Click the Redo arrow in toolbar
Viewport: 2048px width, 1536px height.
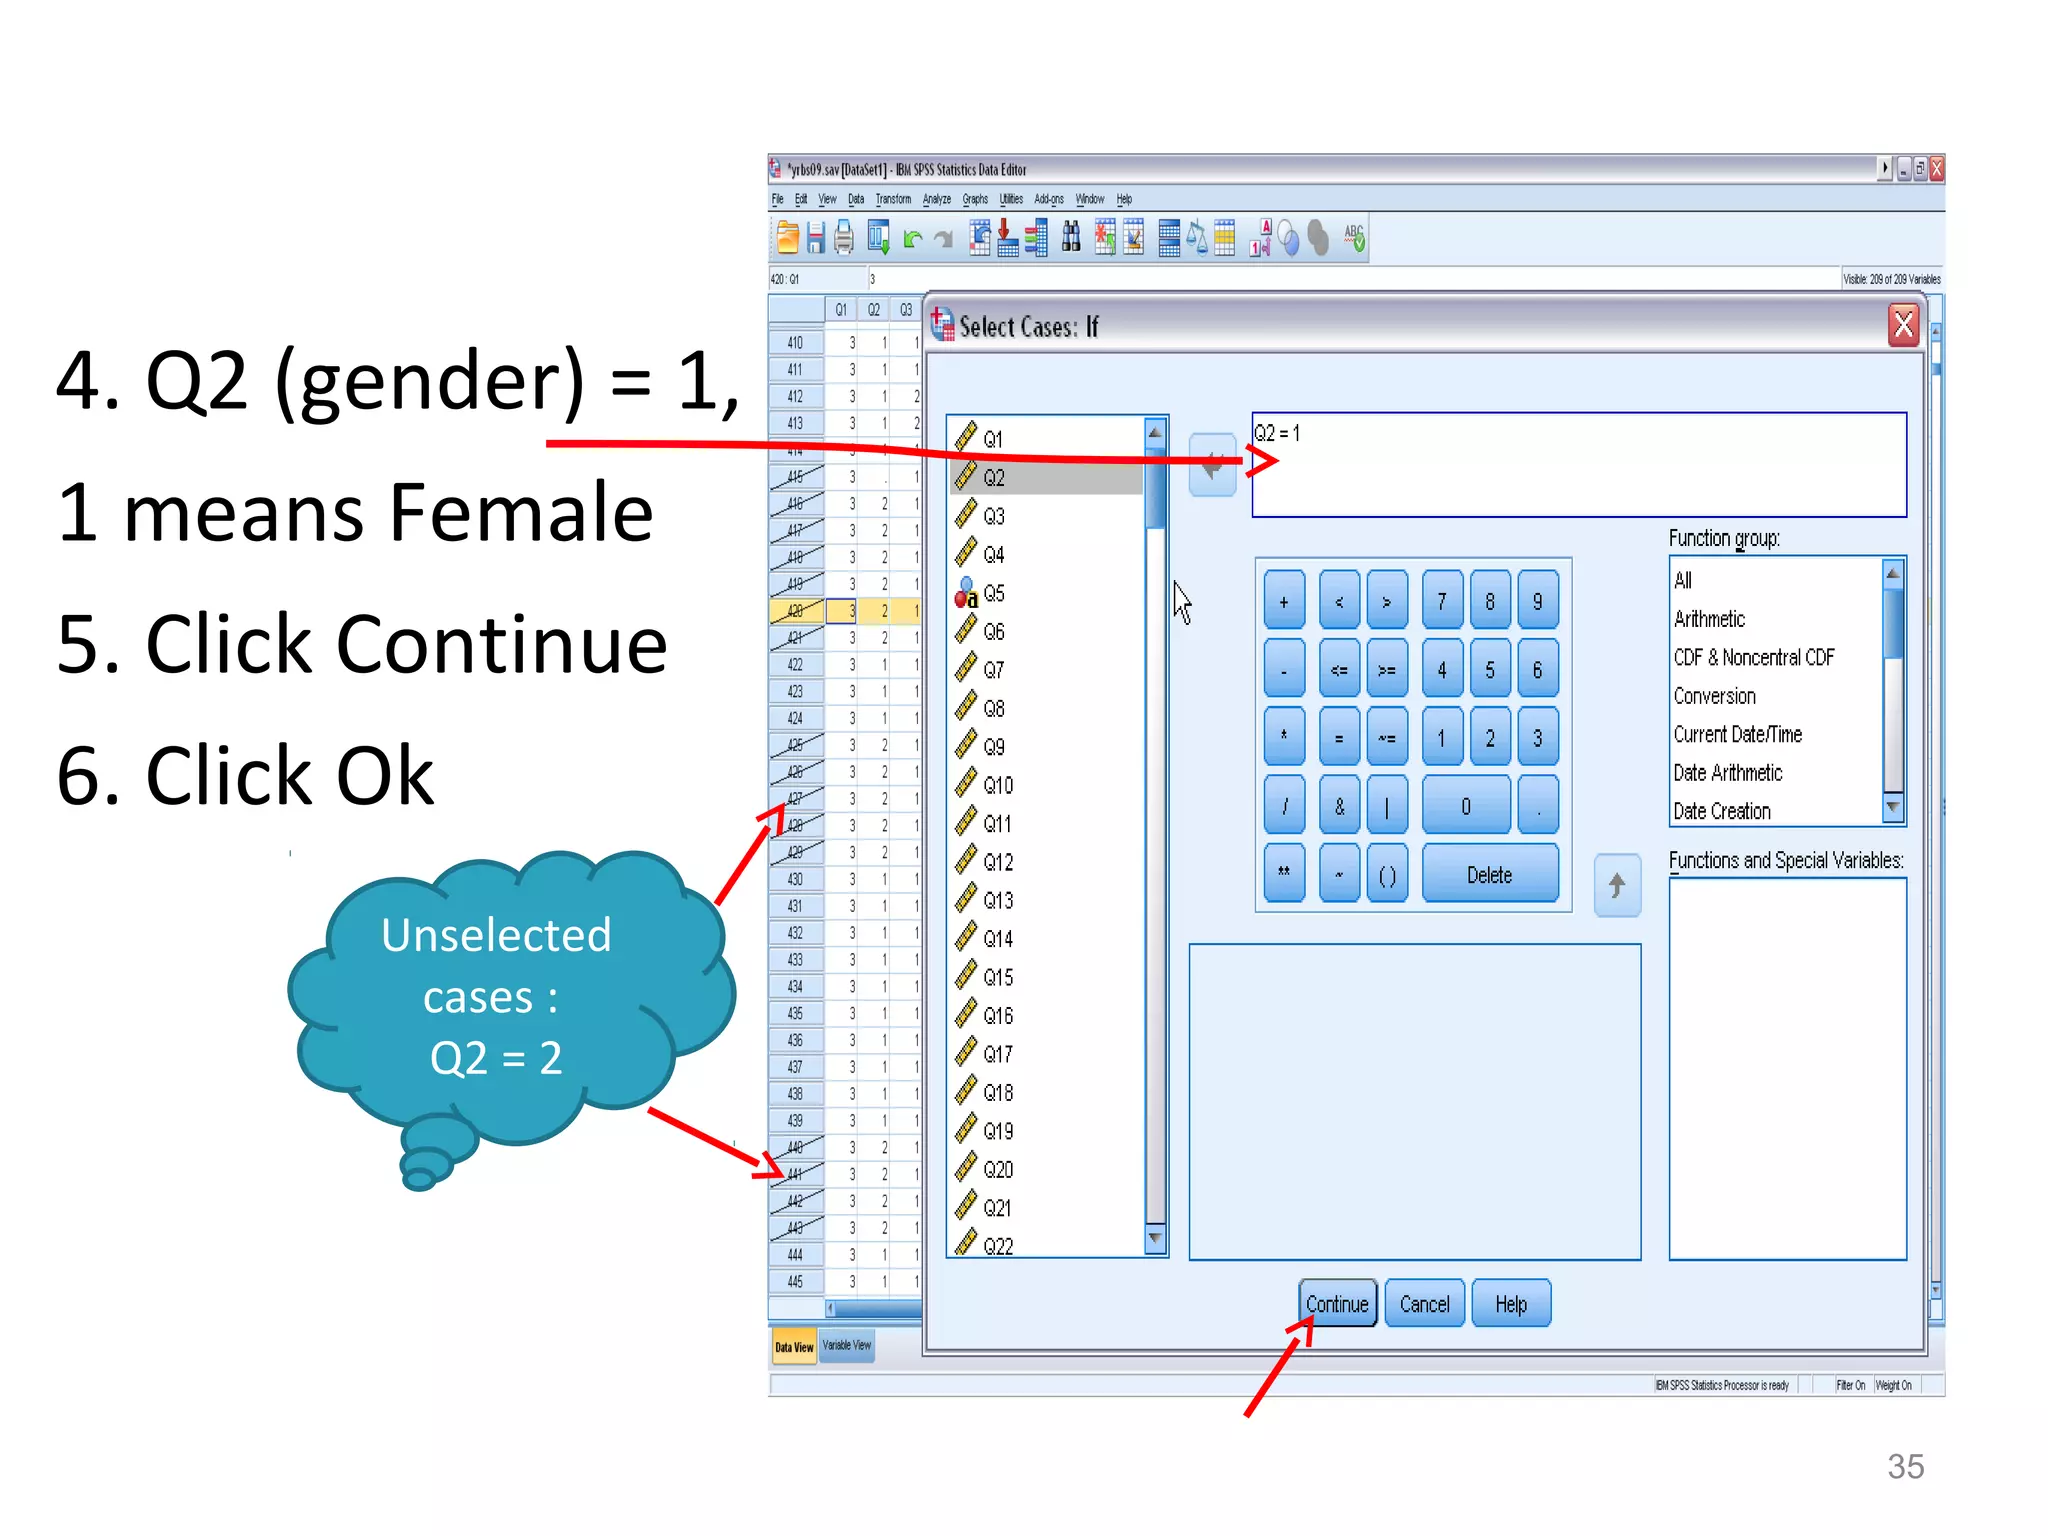tap(943, 239)
